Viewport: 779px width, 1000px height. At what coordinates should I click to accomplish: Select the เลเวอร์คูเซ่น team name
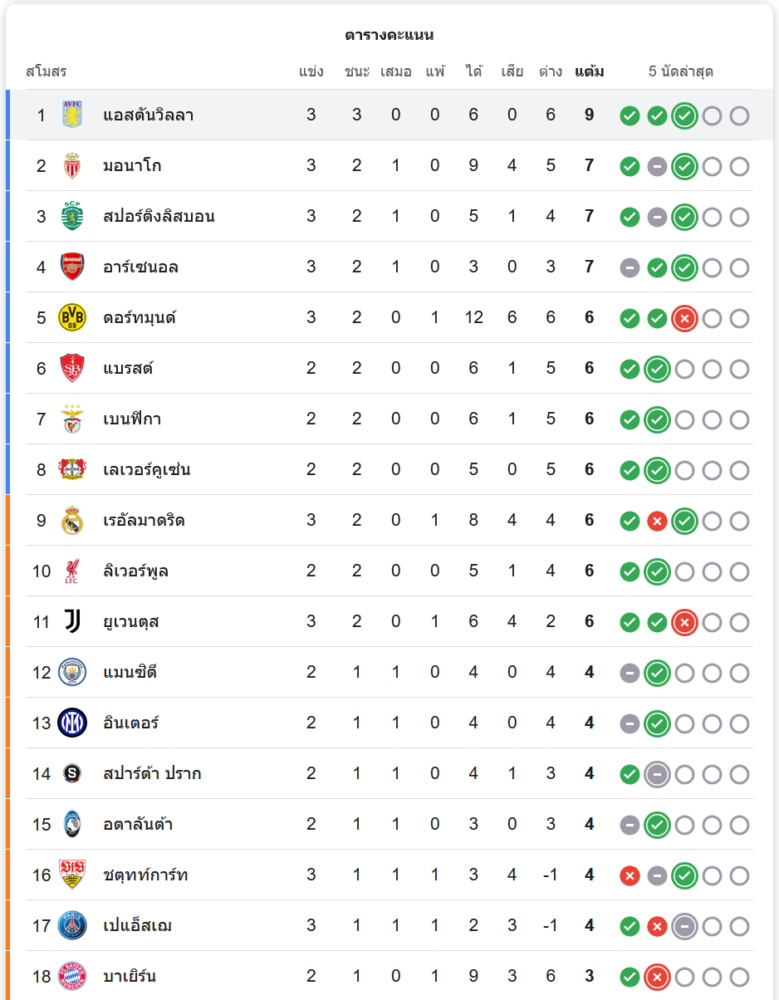pos(147,469)
